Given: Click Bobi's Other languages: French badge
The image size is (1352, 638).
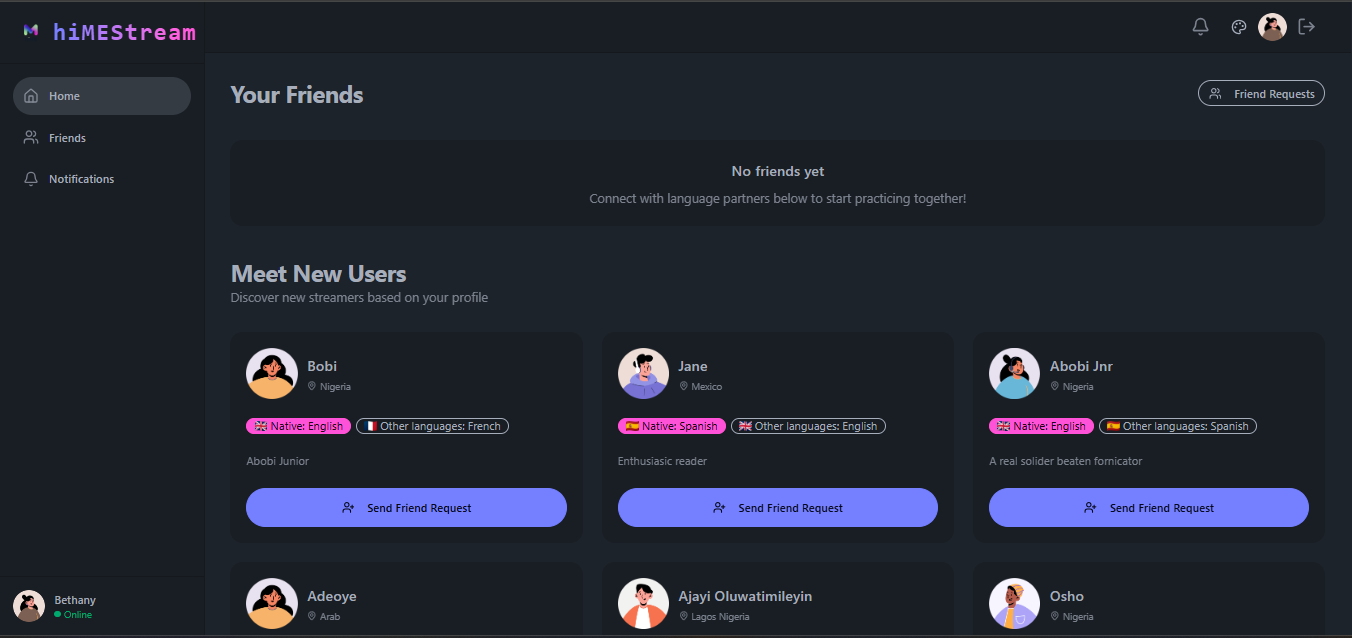Looking at the screenshot, I should click(432, 425).
